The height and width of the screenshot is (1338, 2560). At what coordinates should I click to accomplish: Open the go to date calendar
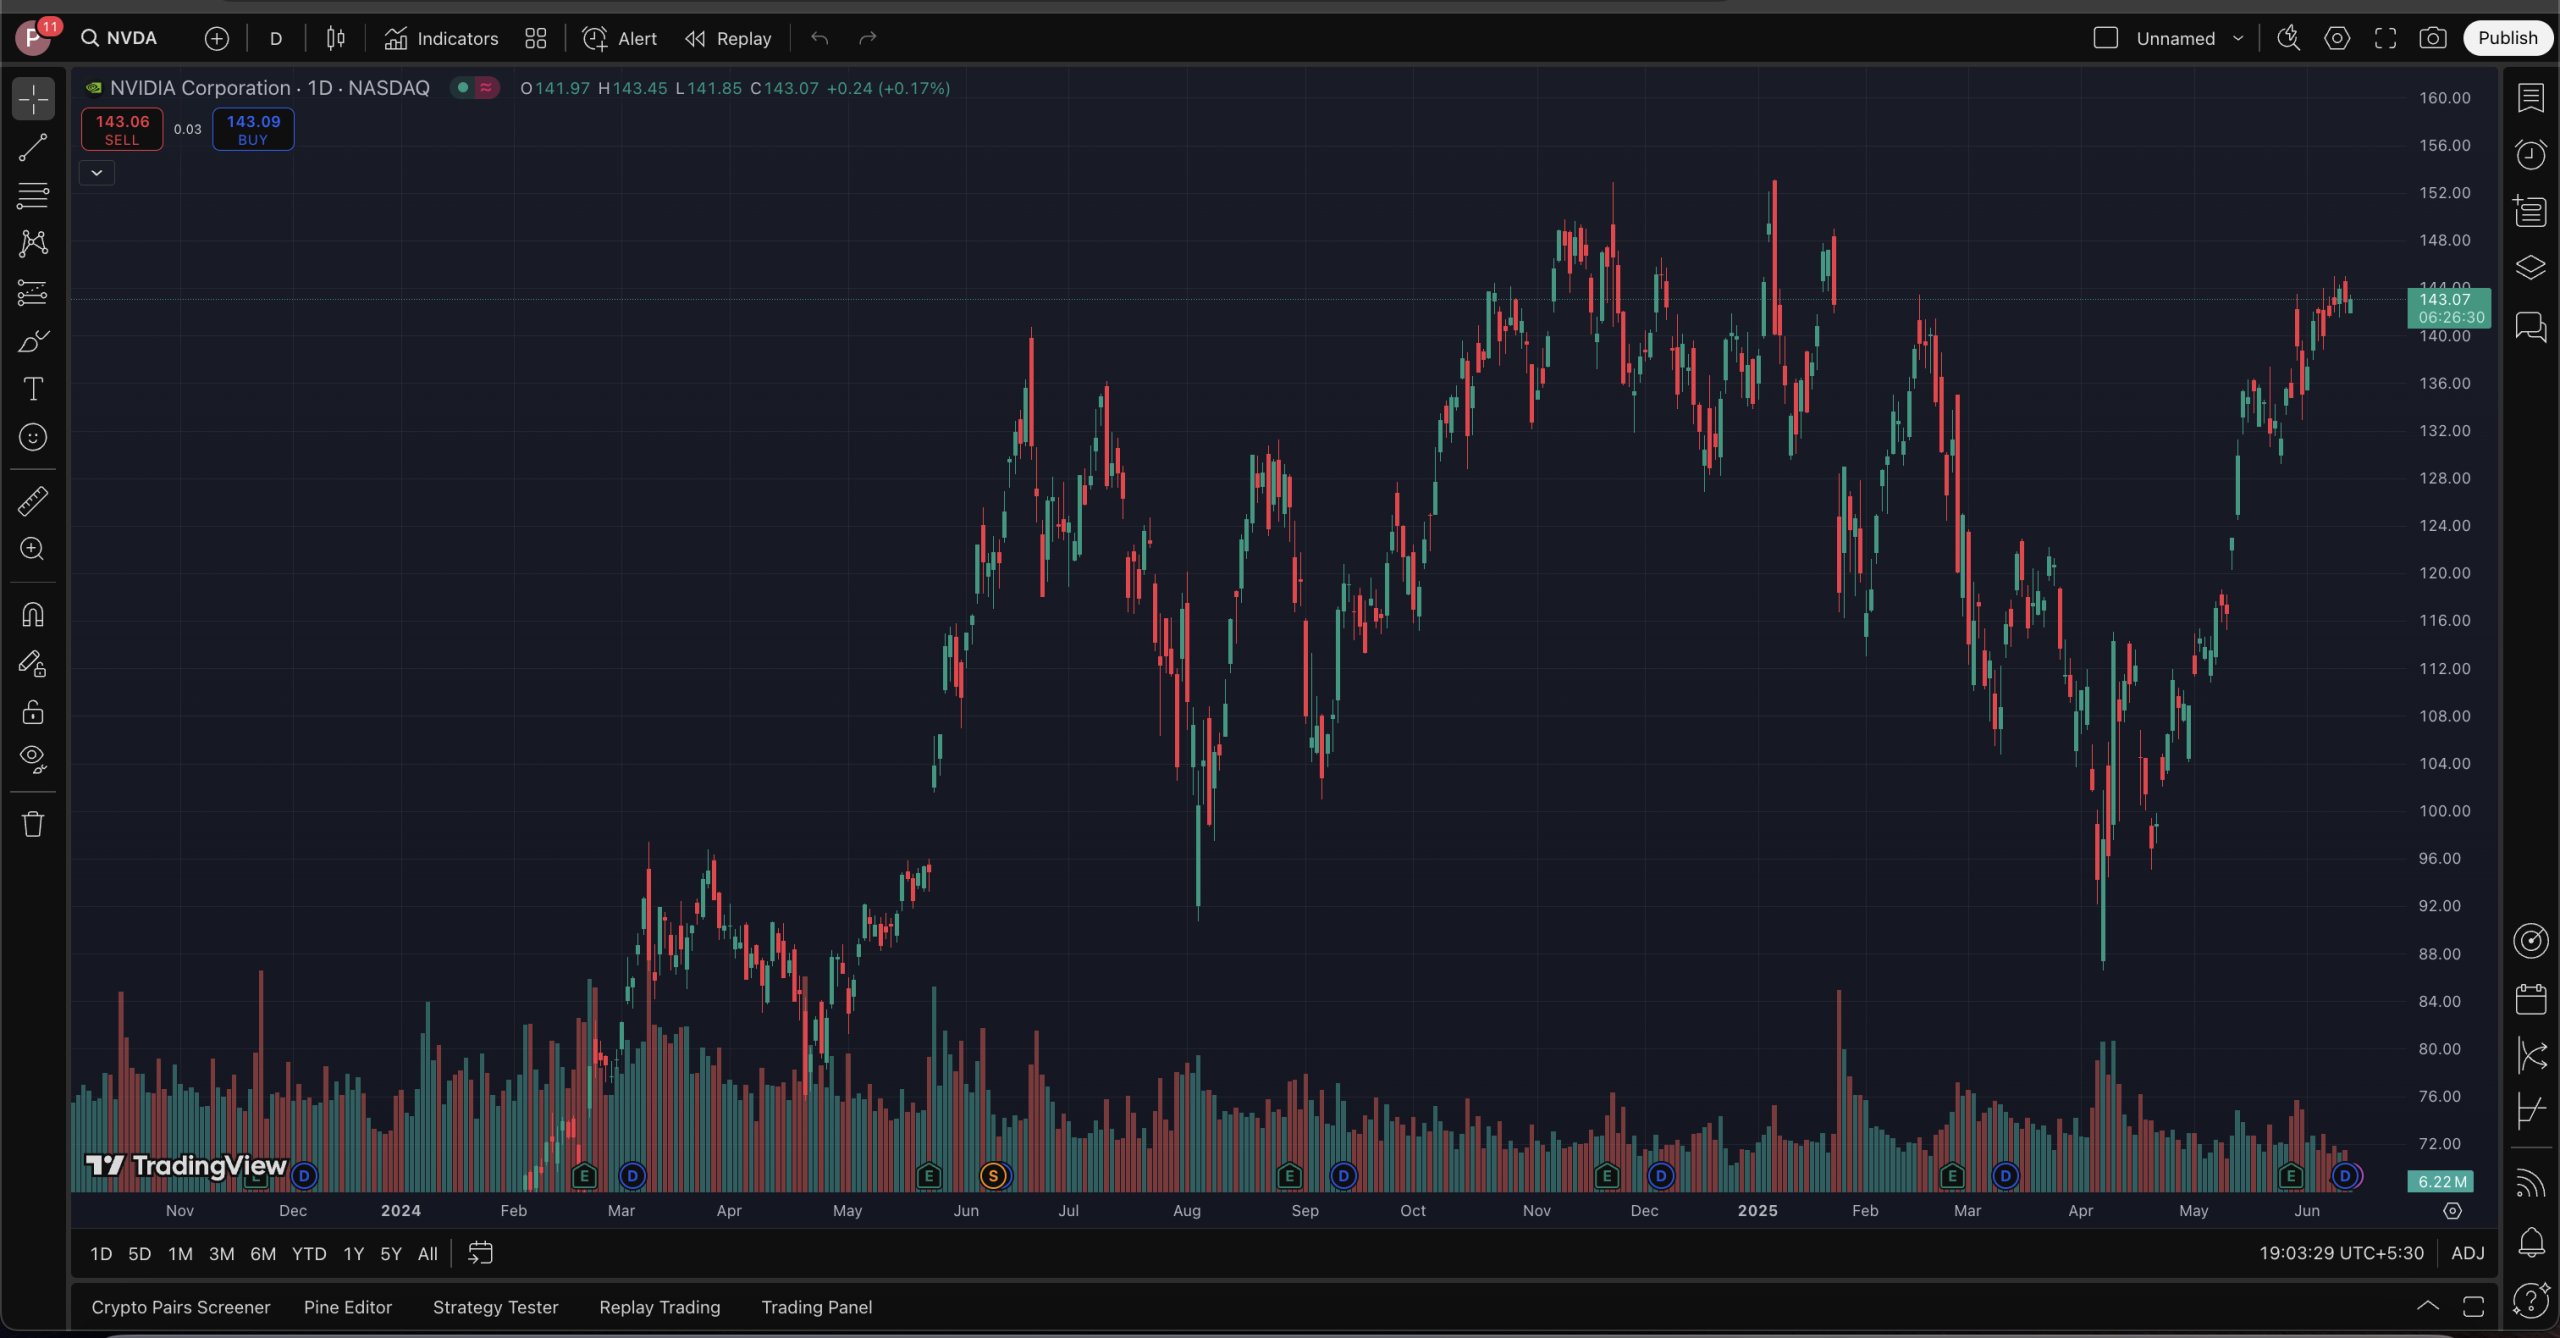coord(481,1253)
